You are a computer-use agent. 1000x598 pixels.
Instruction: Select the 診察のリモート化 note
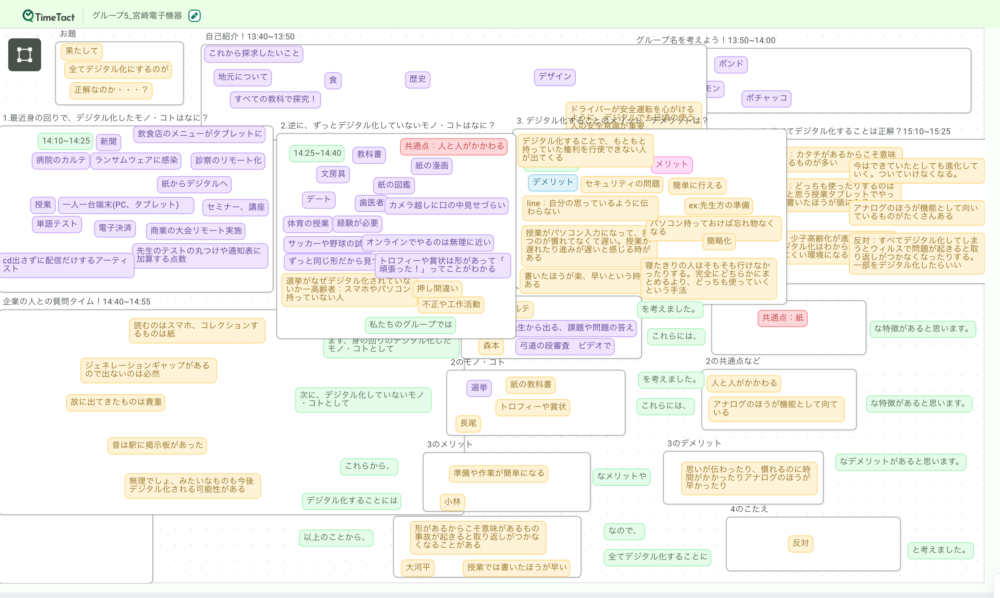tap(228, 161)
